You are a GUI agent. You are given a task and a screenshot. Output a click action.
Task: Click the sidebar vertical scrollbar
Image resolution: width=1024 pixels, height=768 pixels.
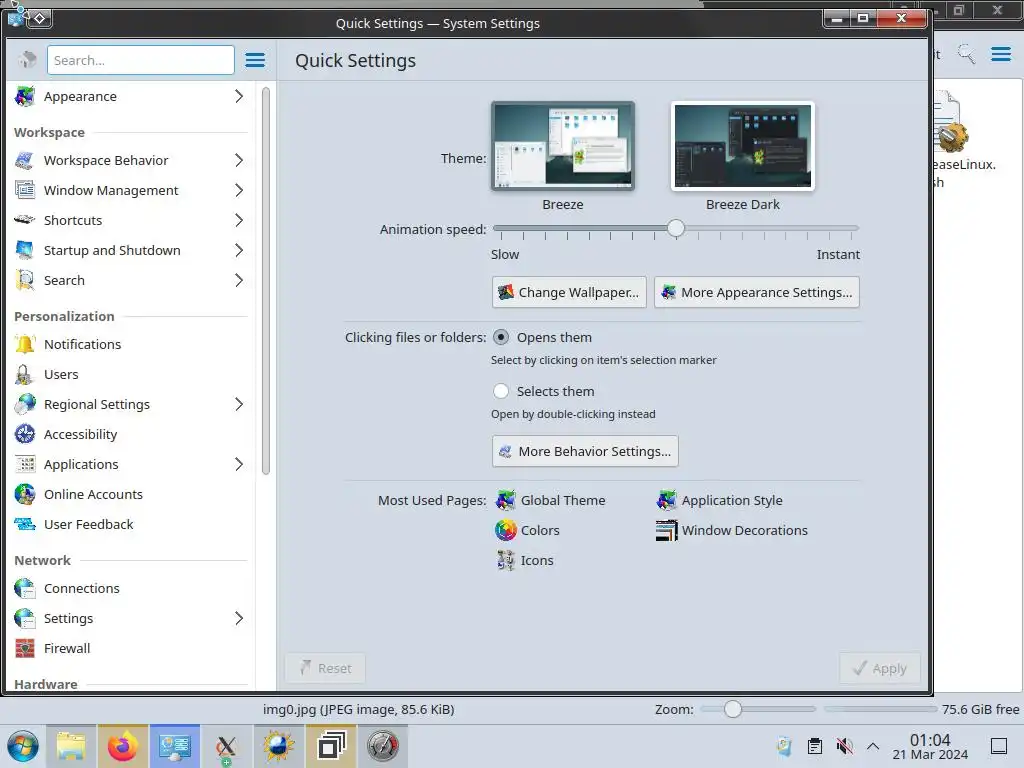tap(266, 281)
